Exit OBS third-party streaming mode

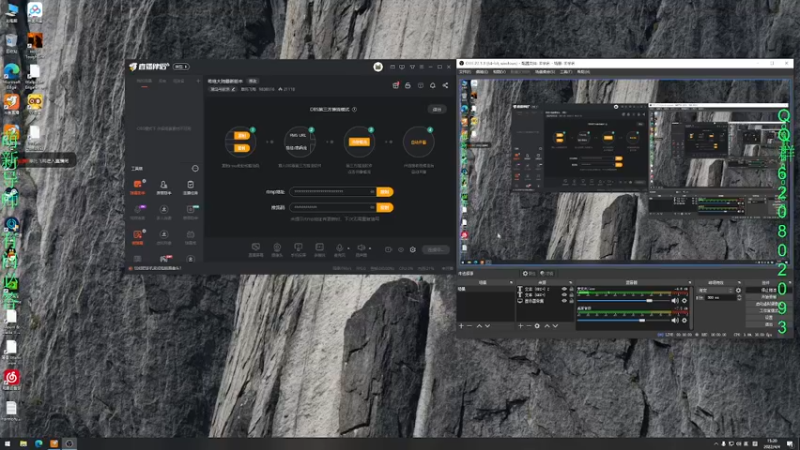tap(437, 109)
